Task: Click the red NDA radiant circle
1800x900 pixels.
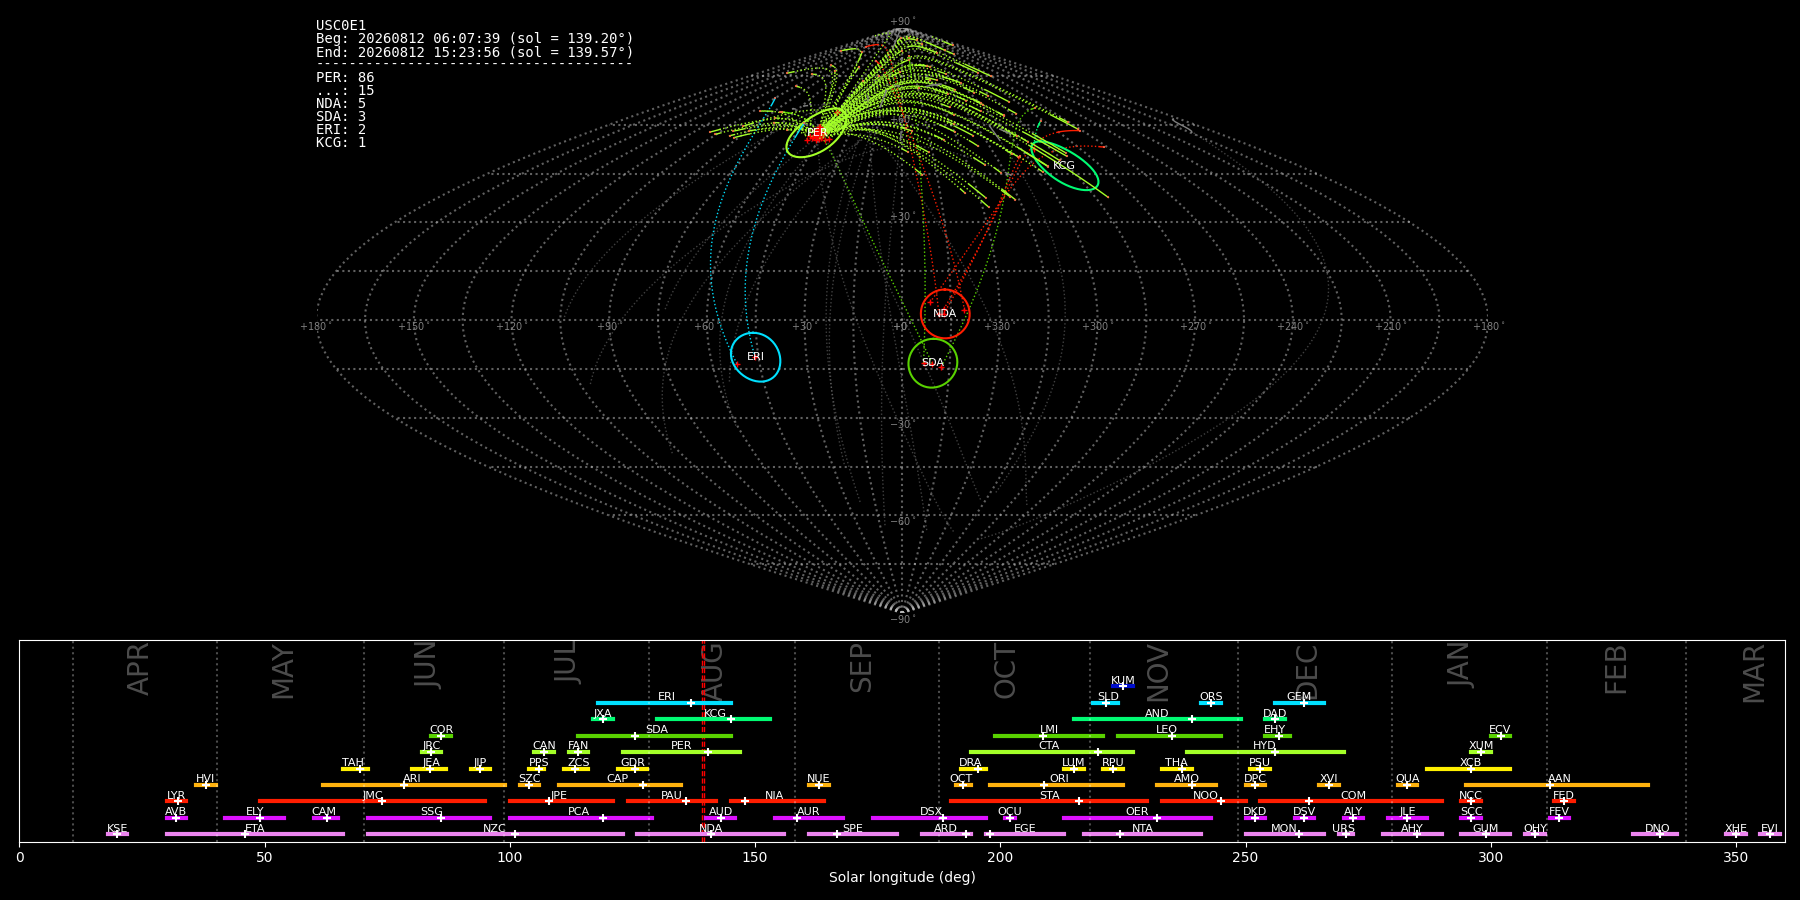Action: click(x=945, y=314)
